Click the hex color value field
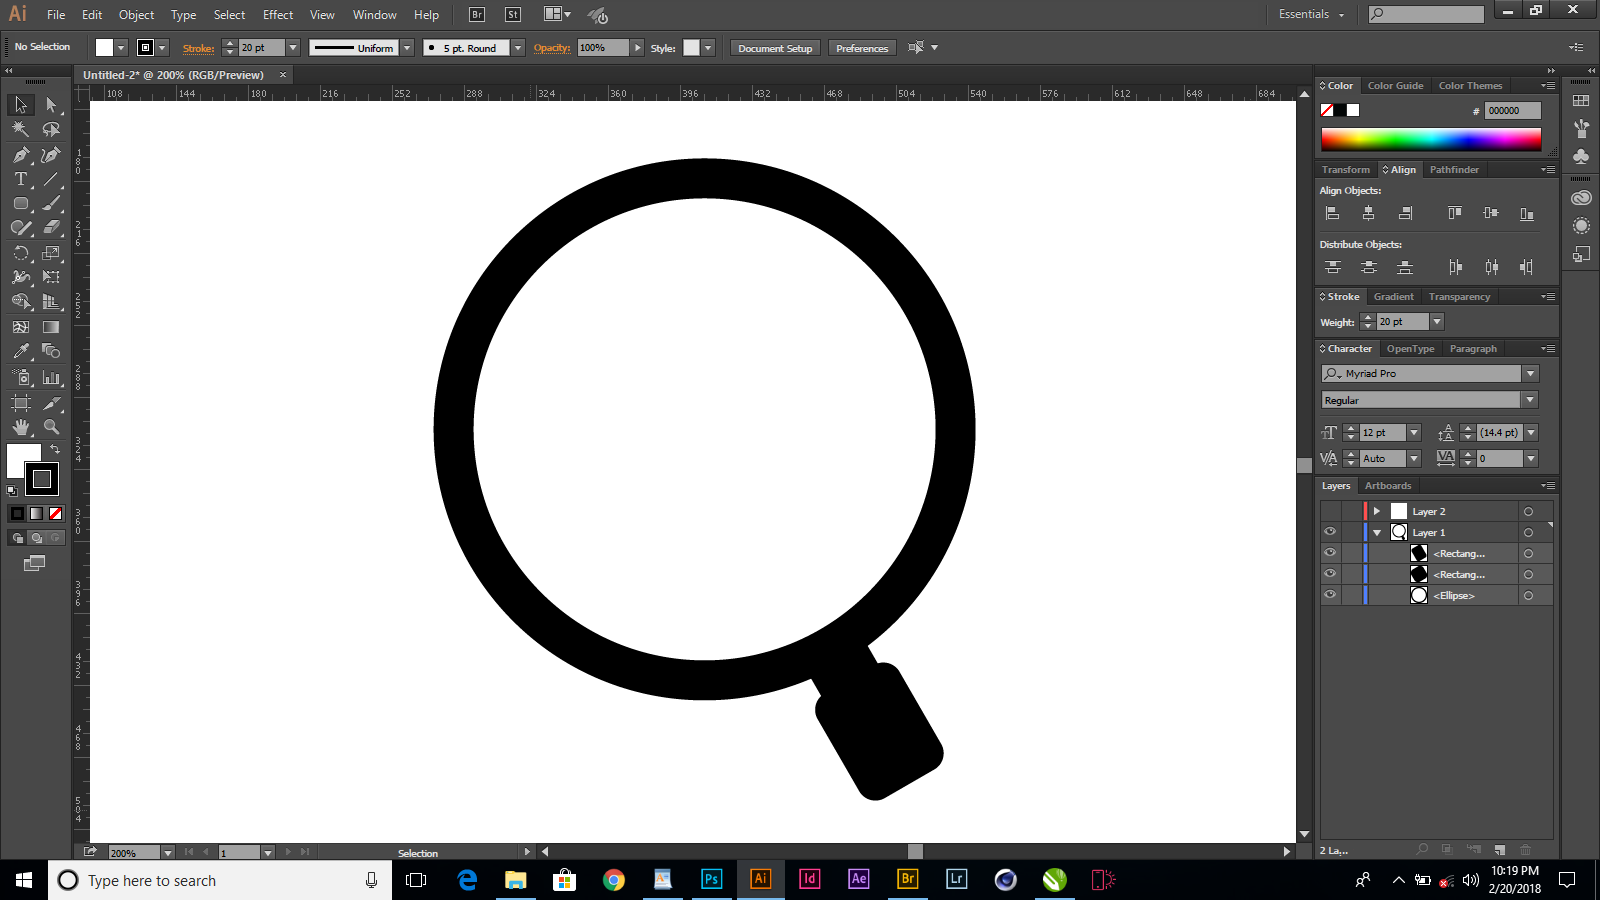The width and height of the screenshot is (1600, 900). [x=1512, y=111]
